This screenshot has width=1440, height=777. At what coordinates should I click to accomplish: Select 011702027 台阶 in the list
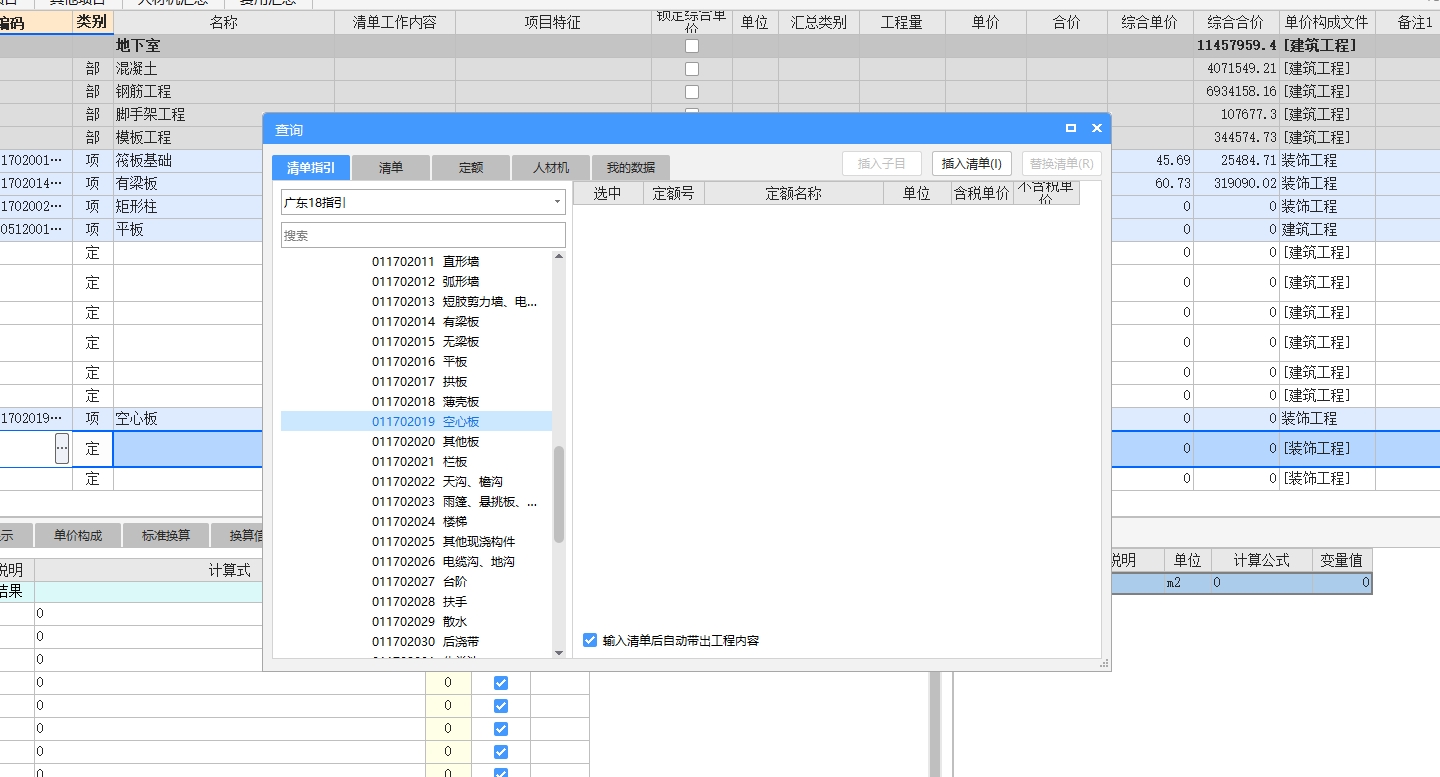(419, 581)
